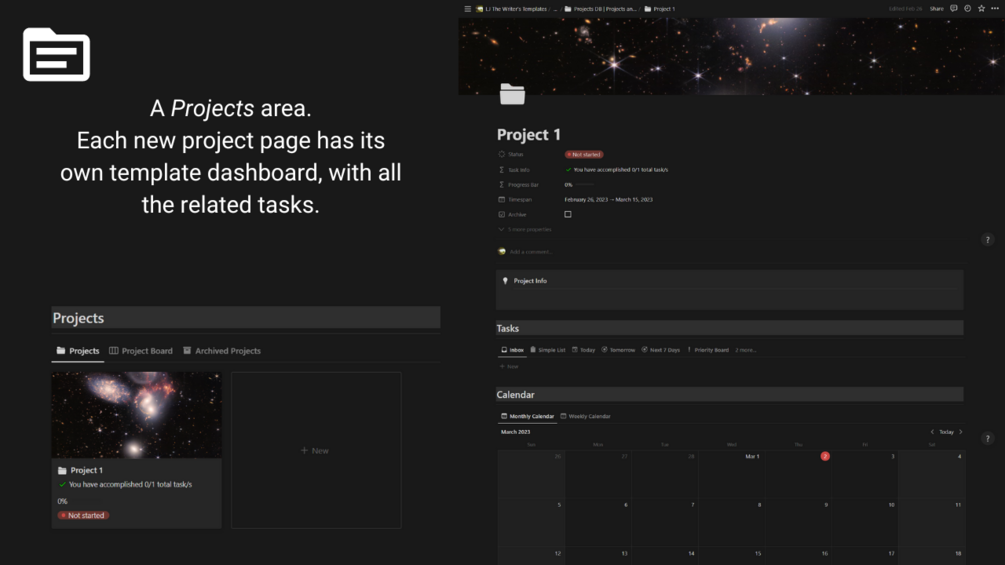Click the Project Info callout block
Viewport: 1005px width, 565px height.
click(x=729, y=290)
